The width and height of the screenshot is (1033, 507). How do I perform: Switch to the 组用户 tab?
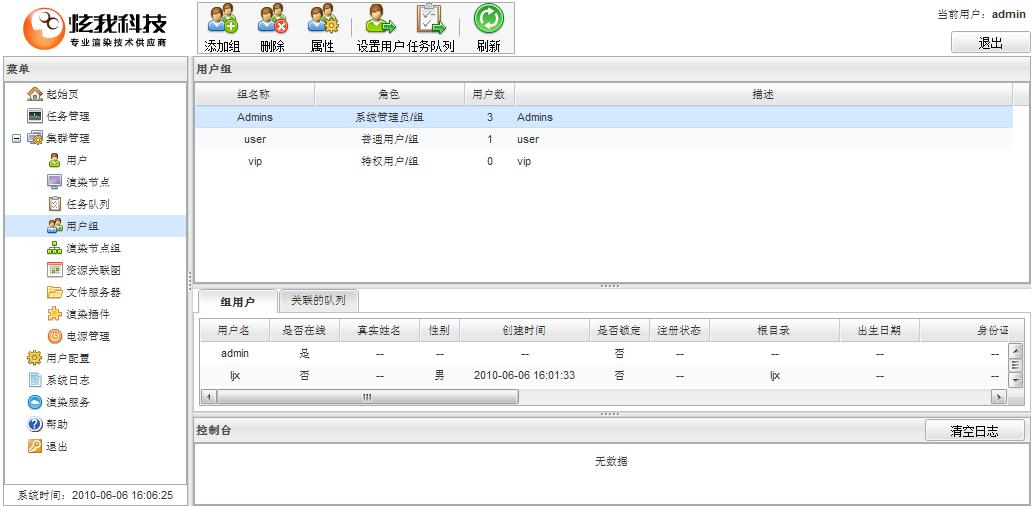pyautogui.click(x=237, y=302)
